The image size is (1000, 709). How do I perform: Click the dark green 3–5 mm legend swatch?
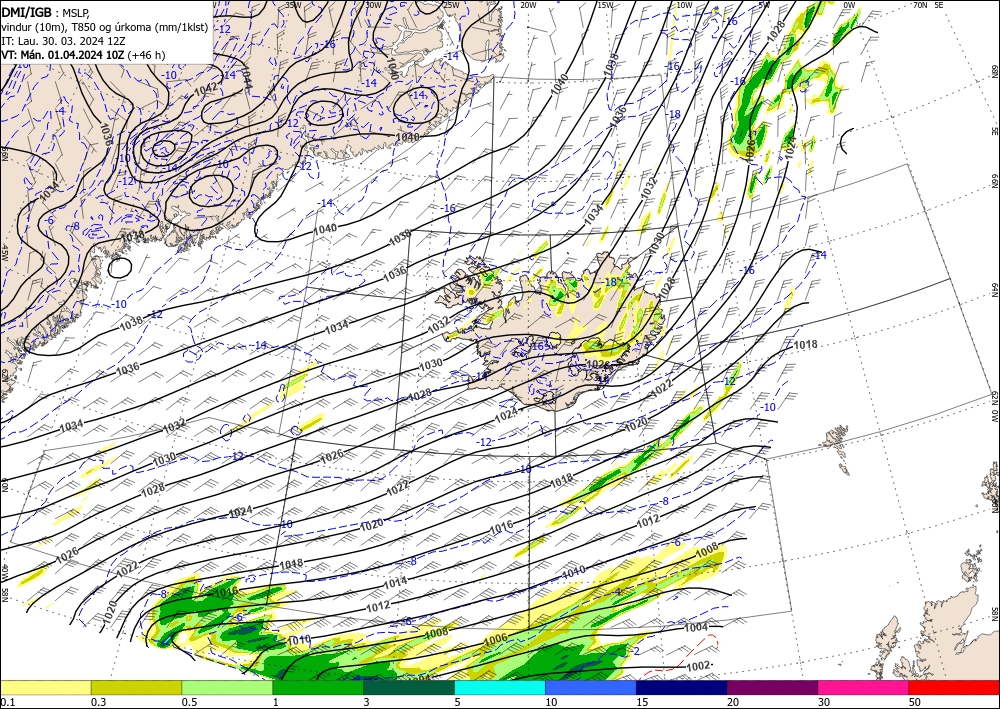pos(409,687)
